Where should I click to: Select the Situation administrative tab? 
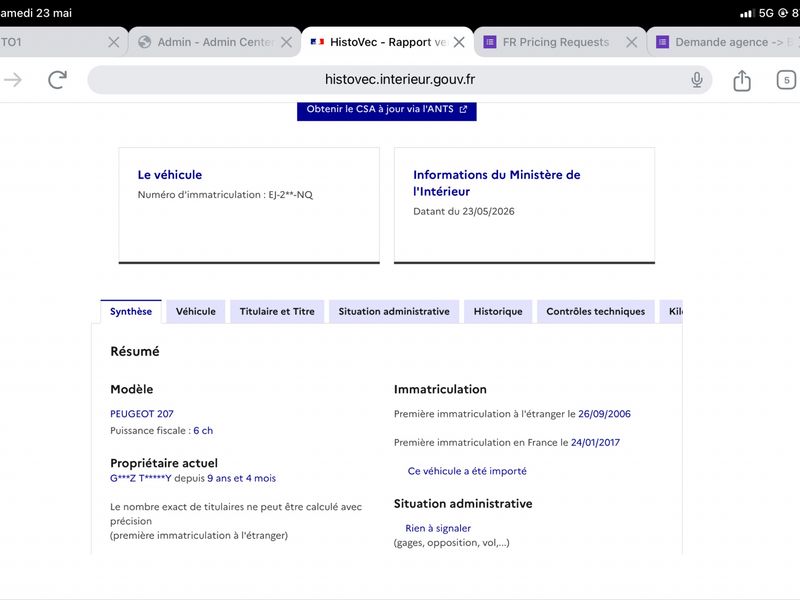[394, 311]
